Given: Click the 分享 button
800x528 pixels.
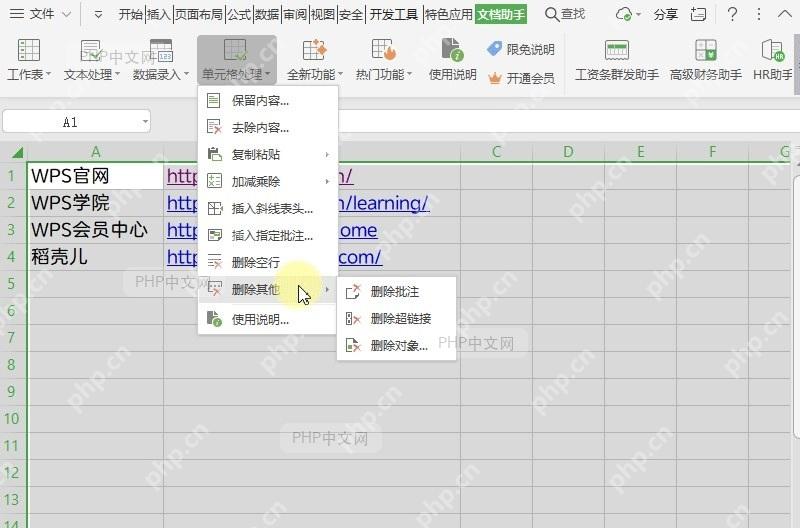Looking at the screenshot, I should [x=666, y=14].
